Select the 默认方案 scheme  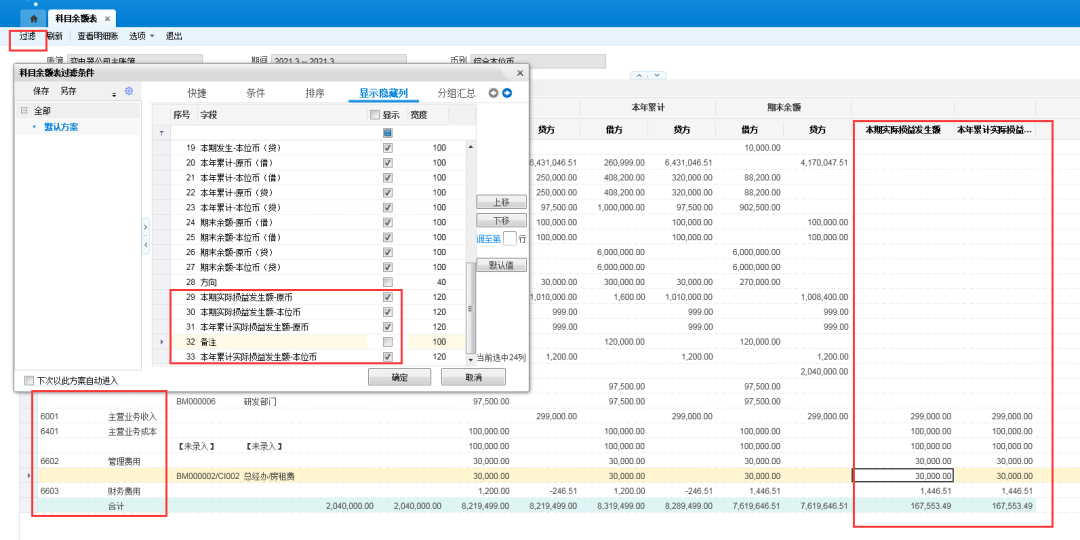pyautogui.click(x=61, y=127)
